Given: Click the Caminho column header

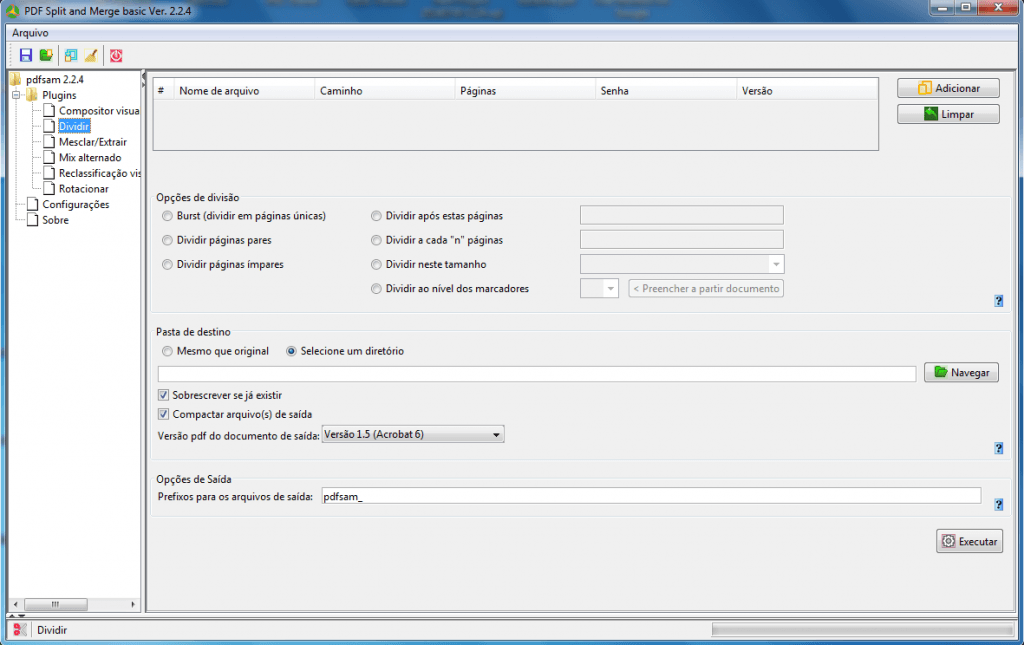Looking at the screenshot, I should click(x=385, y=91).
